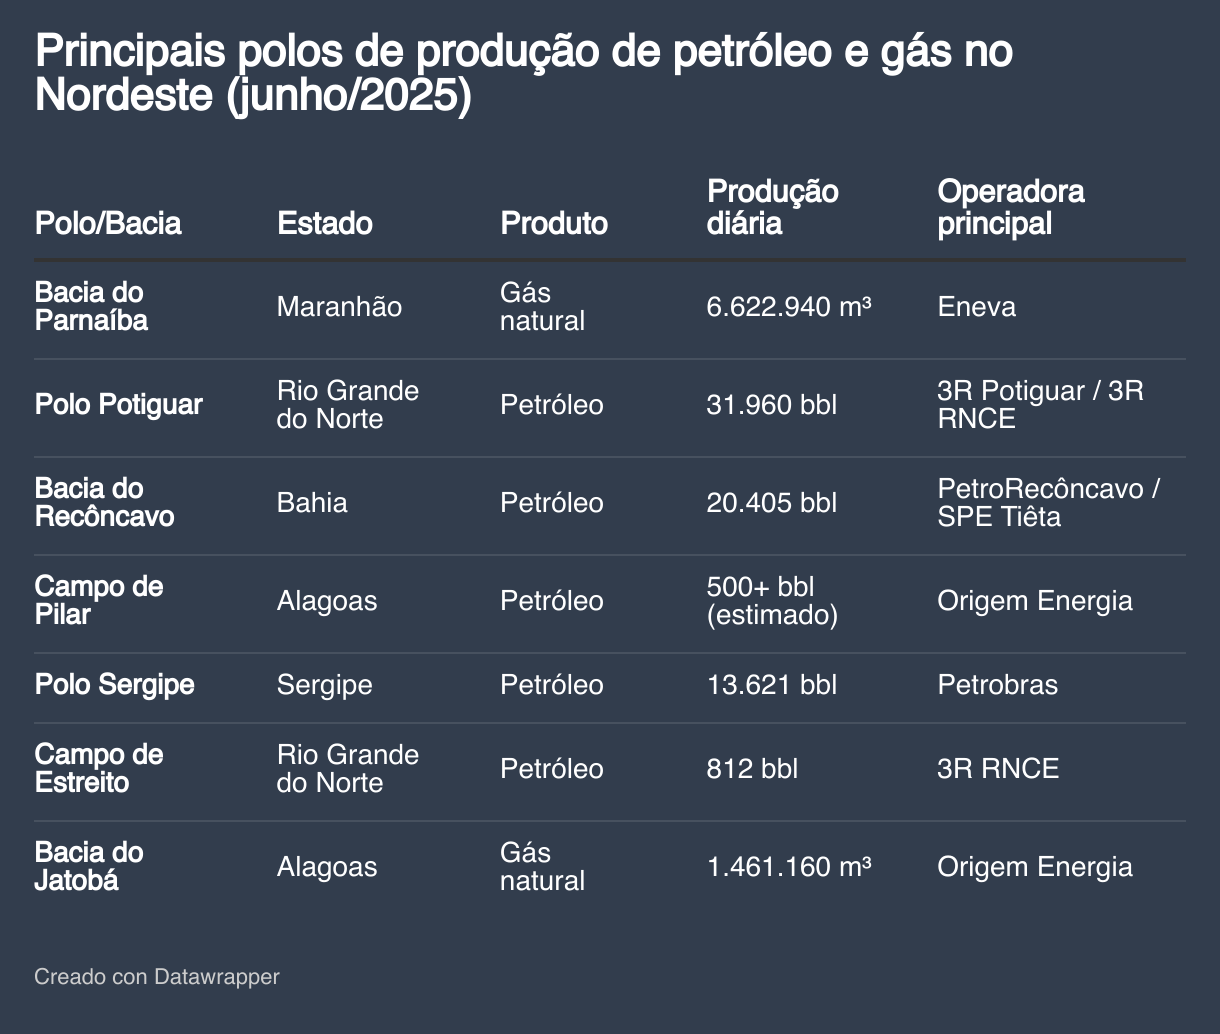The height and width of the screenshot is (1034, 1220).
Task: Select the 'Polo Potiguar' row label
Action: click(118, 405)
